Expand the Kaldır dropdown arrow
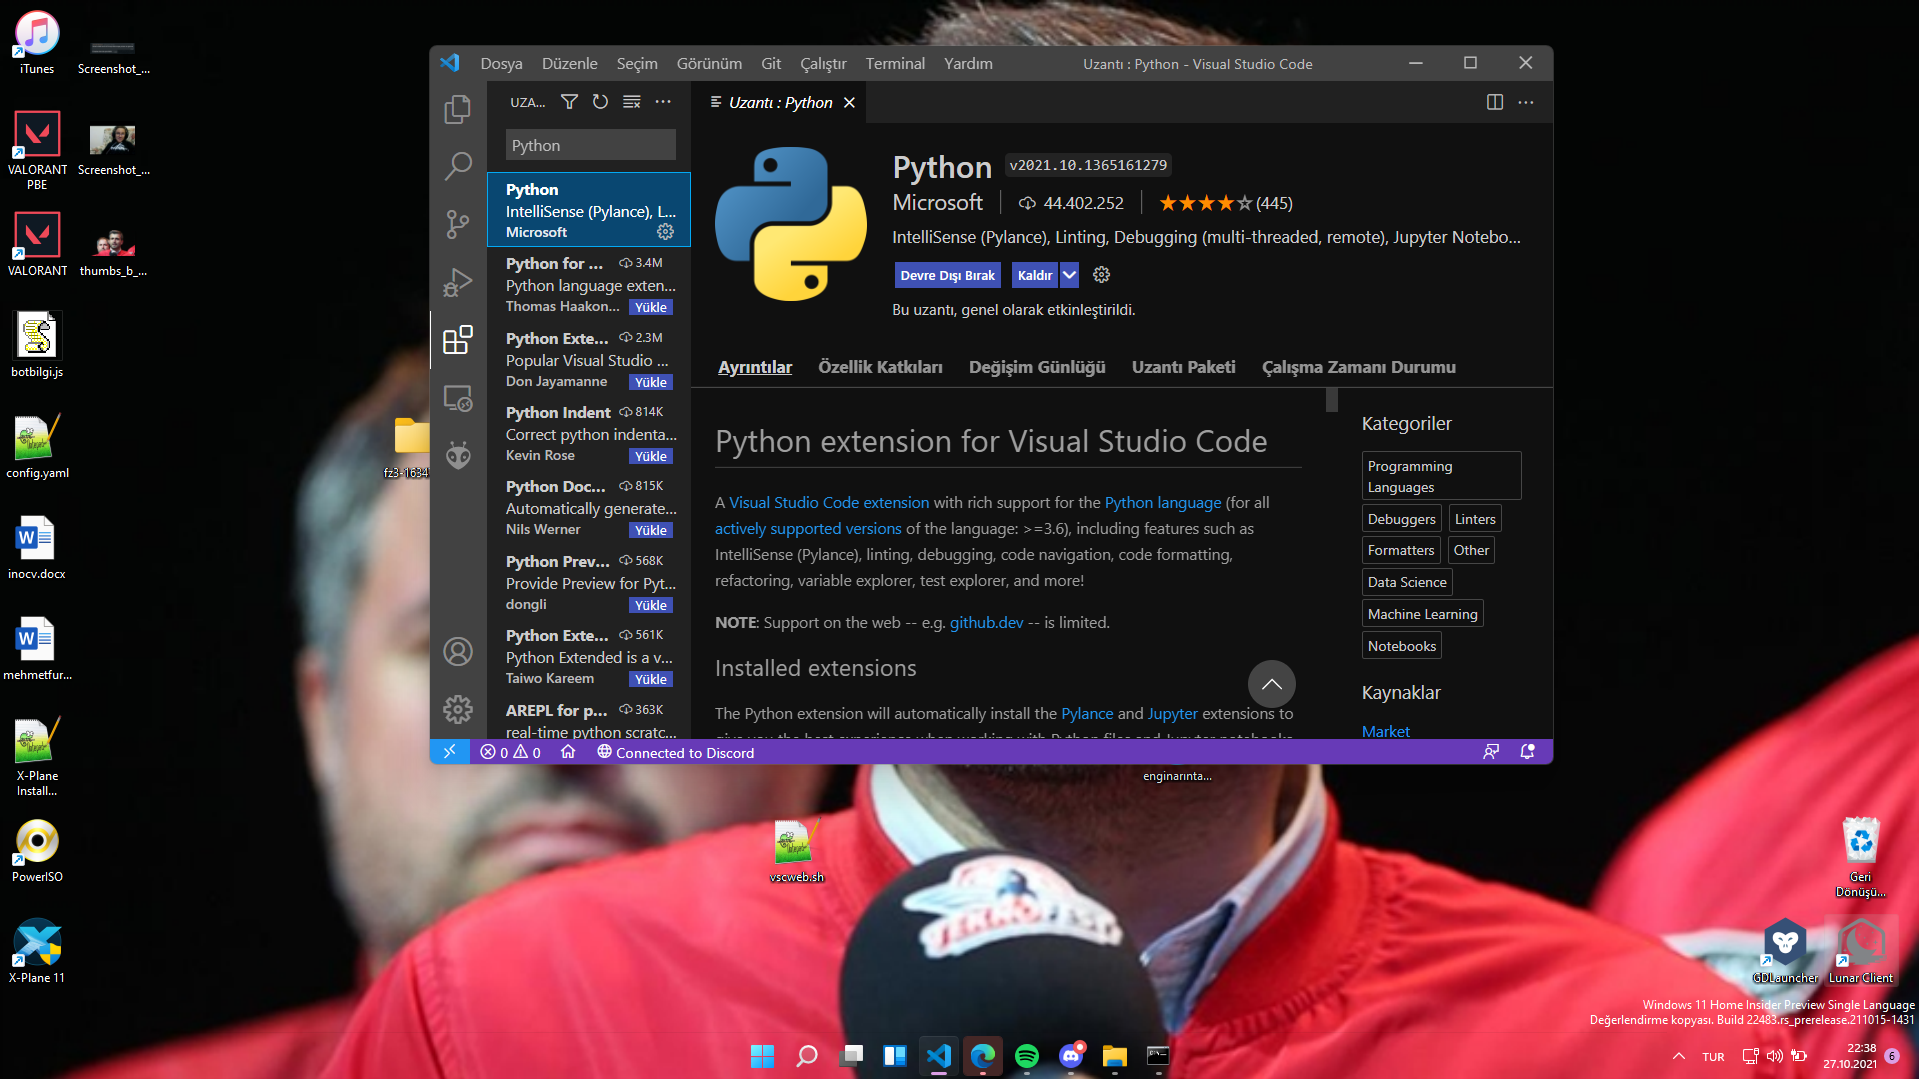The width and height of the screenshot is (1919, 1079). pos(1070,275)
